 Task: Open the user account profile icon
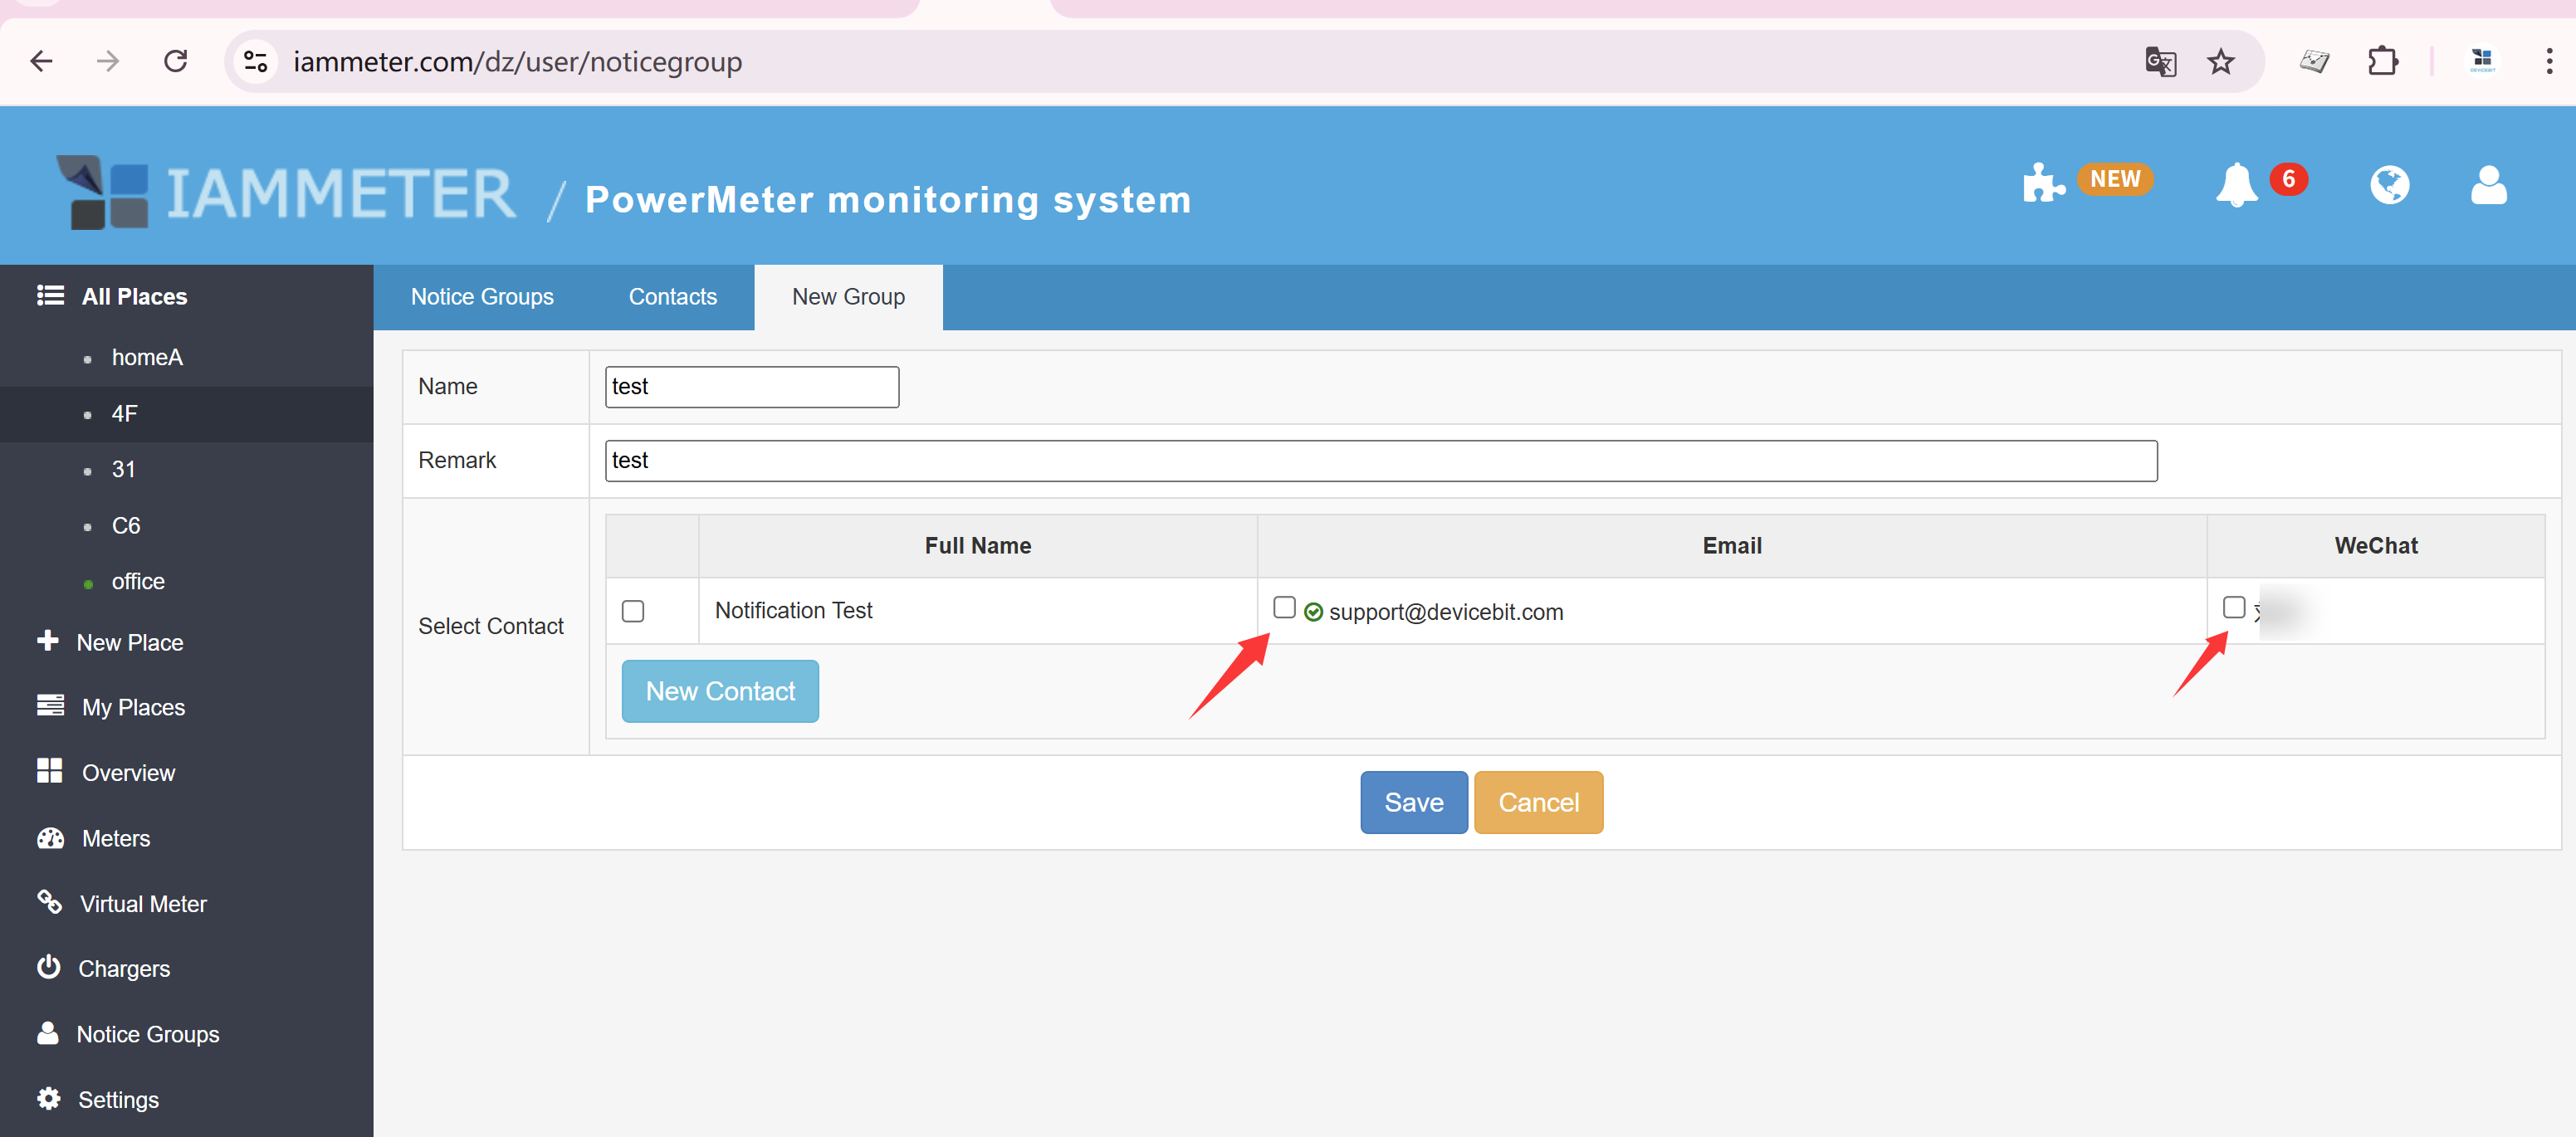pos(2488,185)
